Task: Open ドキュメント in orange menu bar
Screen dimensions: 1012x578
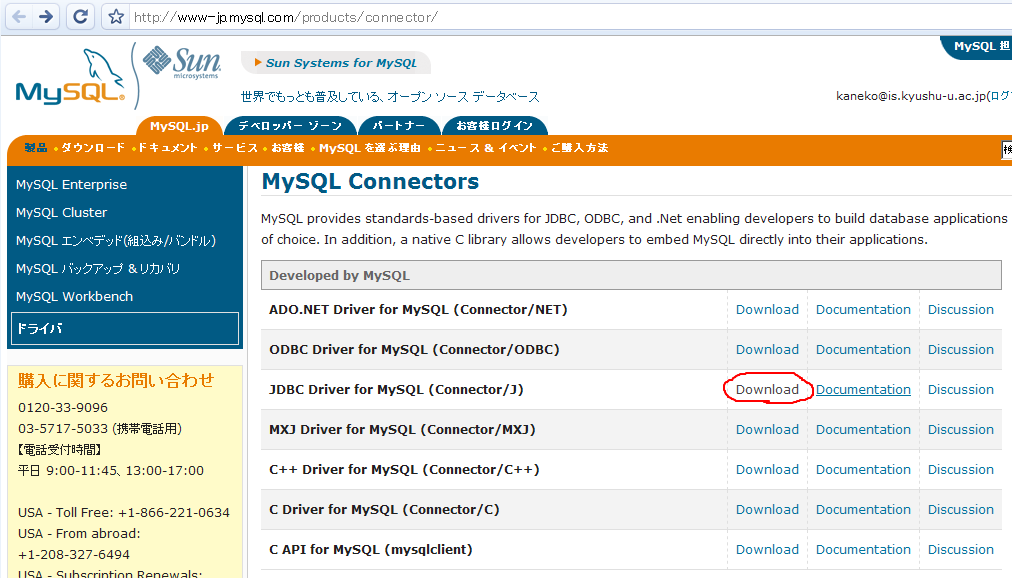Action: click(x=168, y=148)
